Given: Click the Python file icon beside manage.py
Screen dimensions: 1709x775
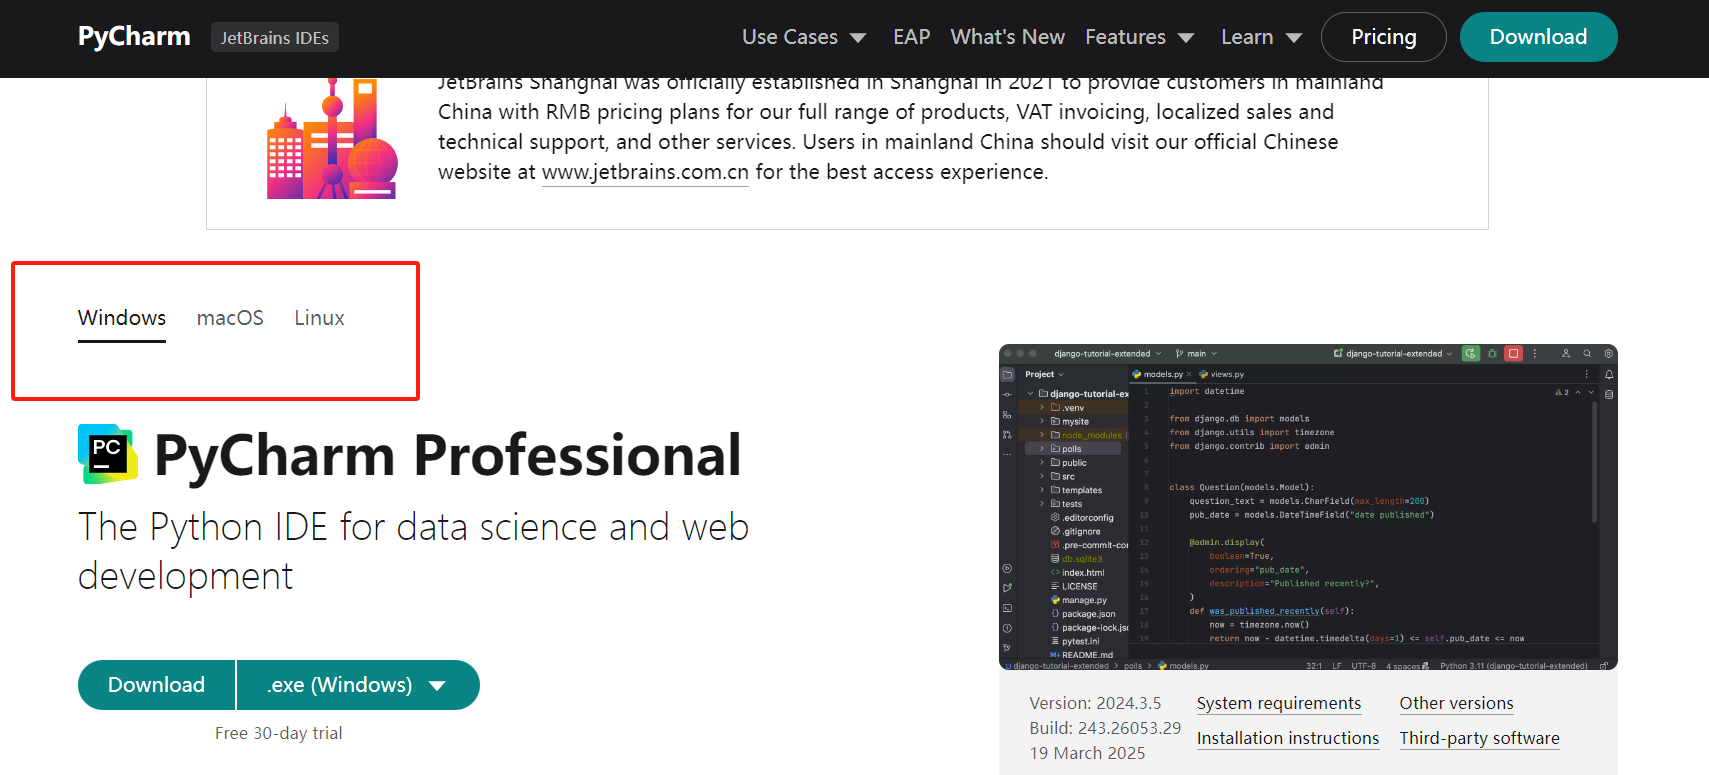Looking at the screenshot, I should click(x=1055, y=600).
